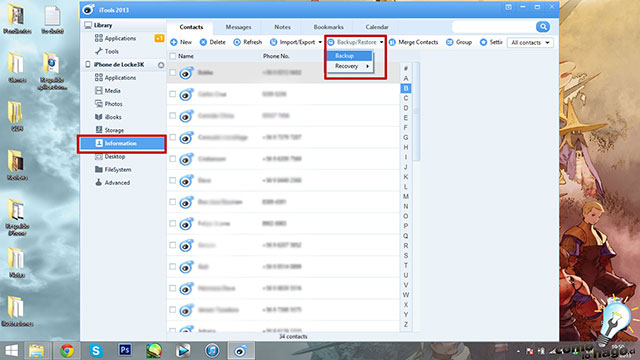
Task: Switch to the Contacts tab
Action: [x=191, y=27]
